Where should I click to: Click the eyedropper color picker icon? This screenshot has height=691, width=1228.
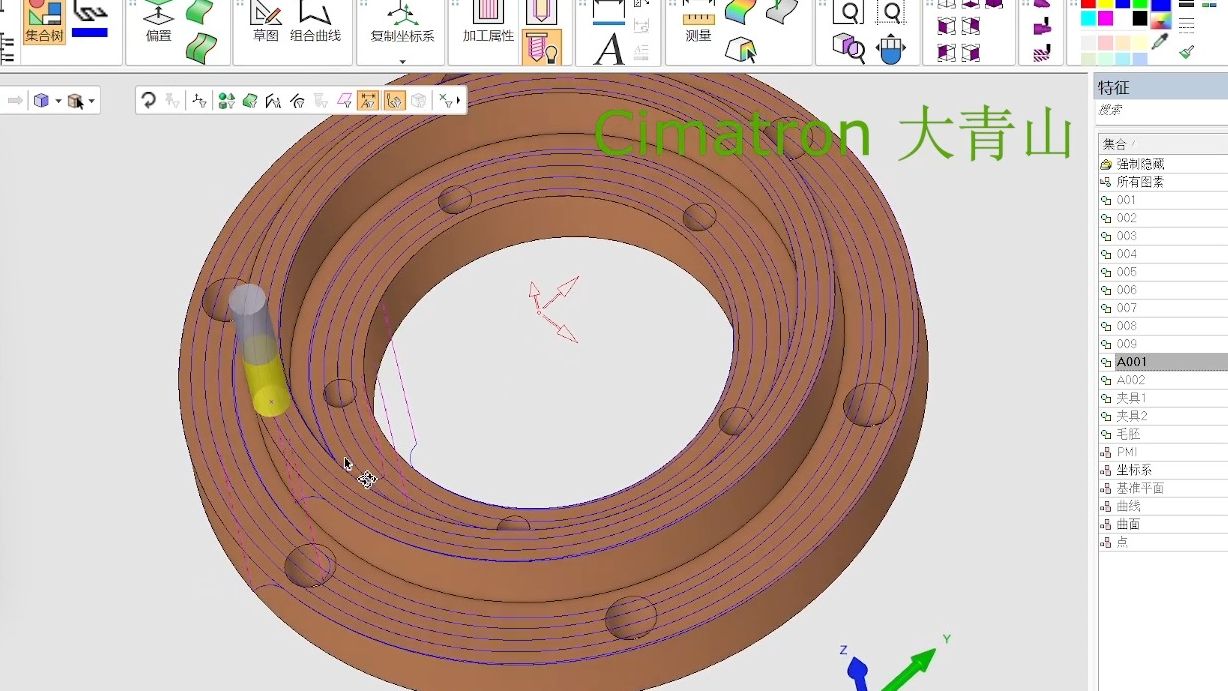pos(1160,42)
